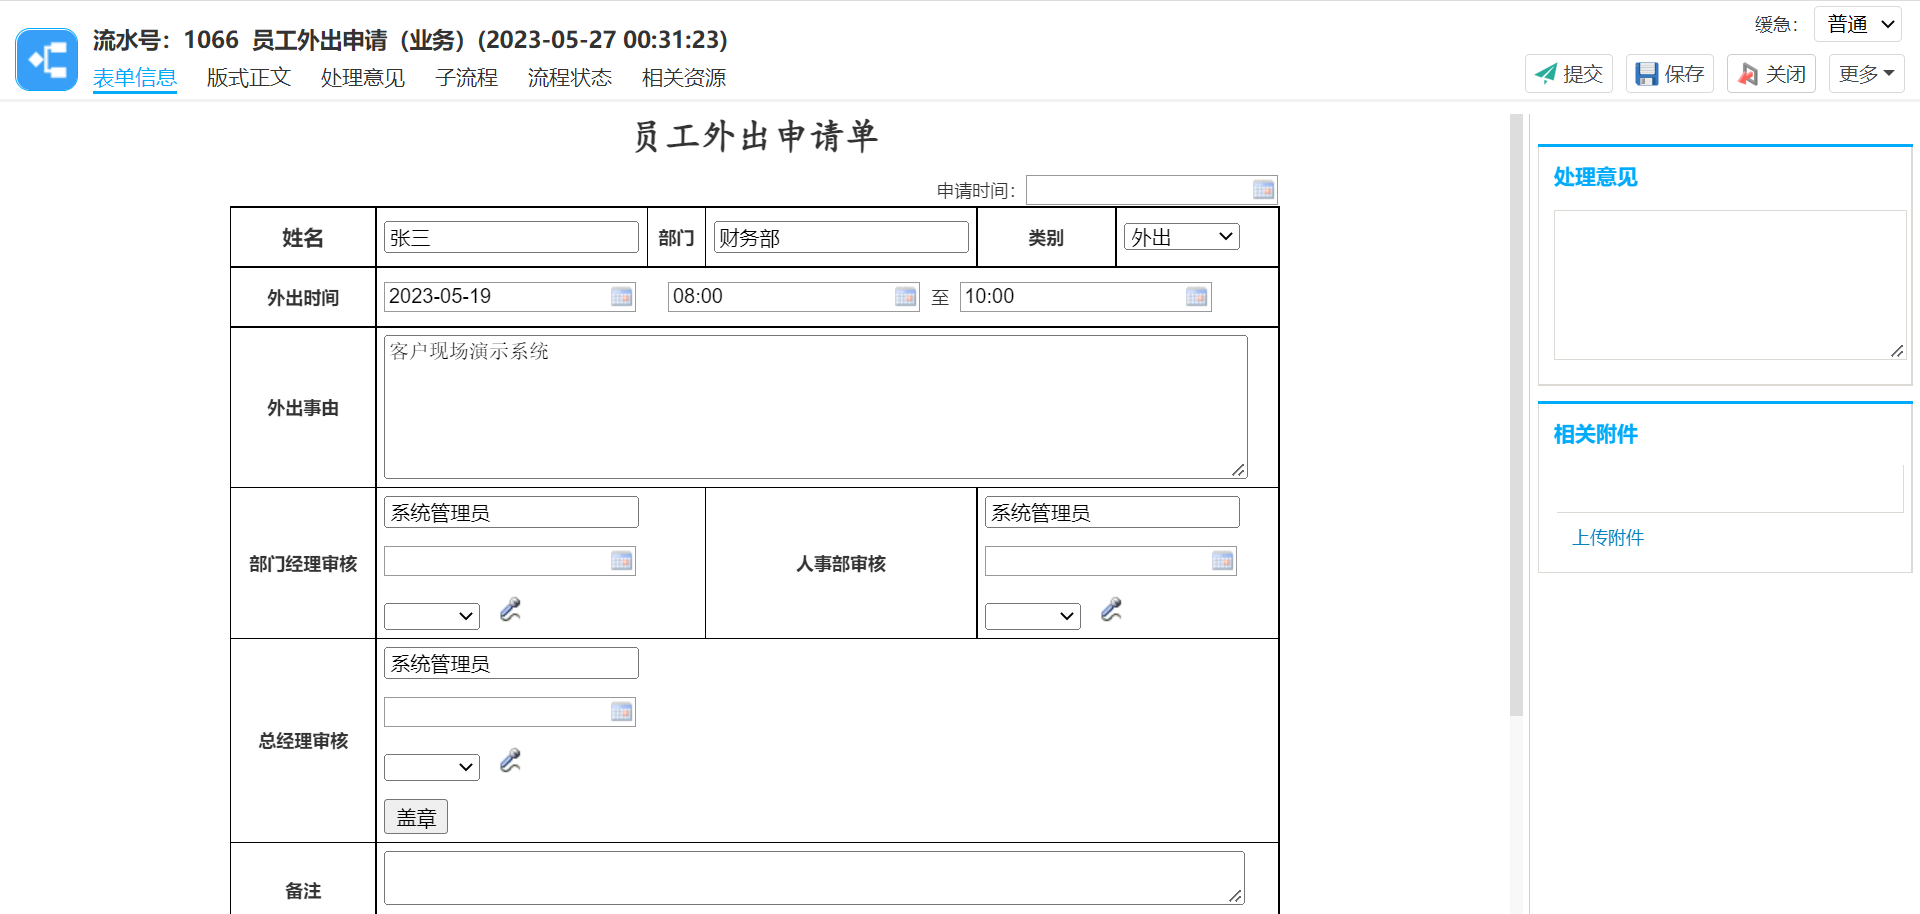Click the blue workflow app logo icon
The image size is (1920, 914).
click(x=47, y=60)
